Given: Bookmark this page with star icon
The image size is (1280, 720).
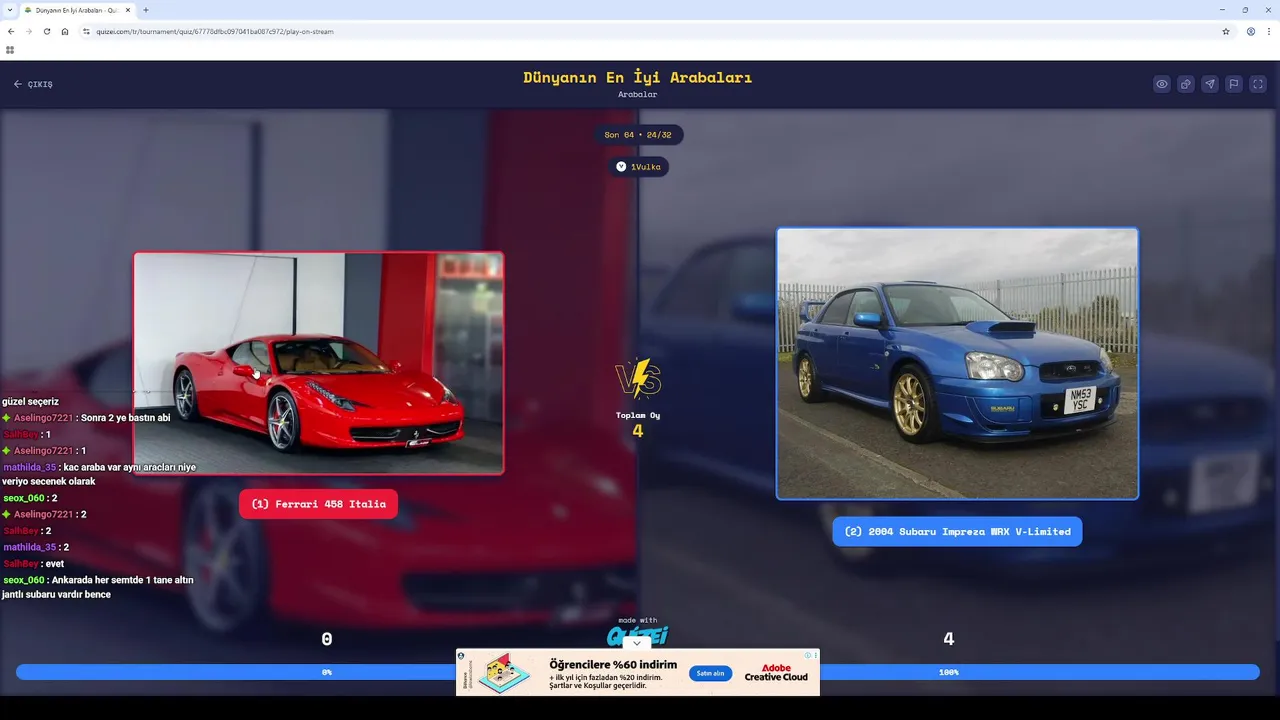Looking at the screenshot, I should [1226, 31].
